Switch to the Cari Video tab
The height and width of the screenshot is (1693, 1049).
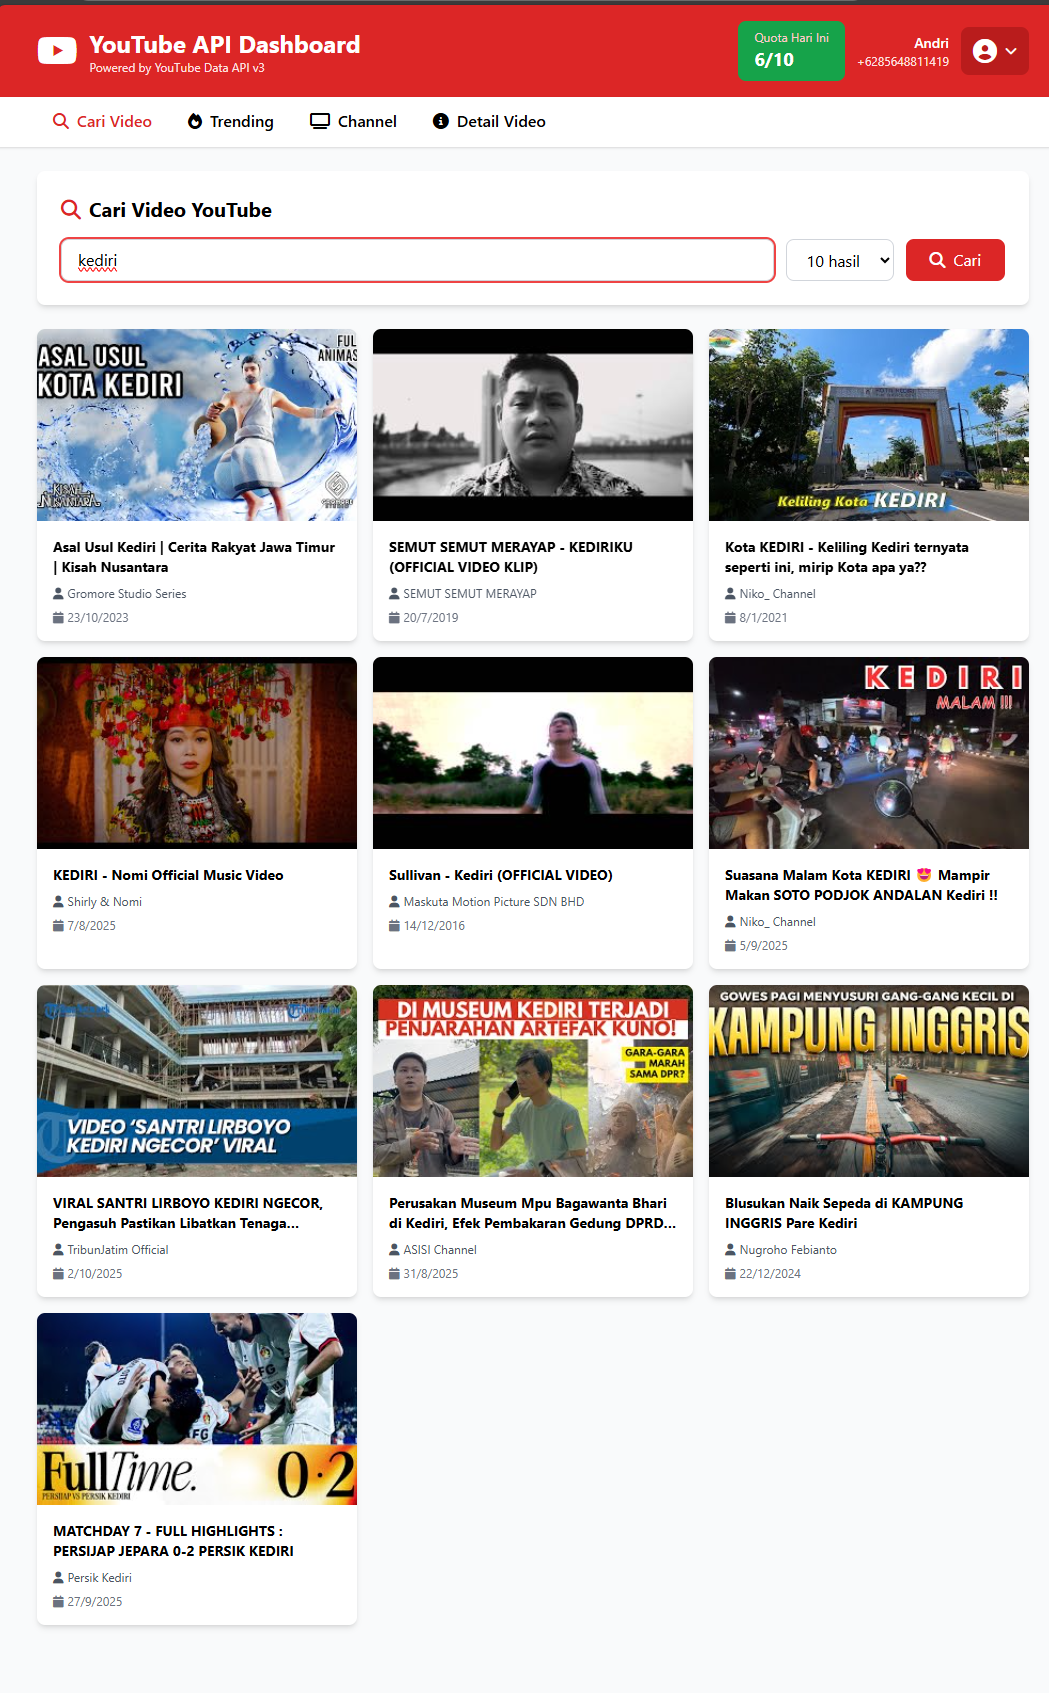[102, 122]
